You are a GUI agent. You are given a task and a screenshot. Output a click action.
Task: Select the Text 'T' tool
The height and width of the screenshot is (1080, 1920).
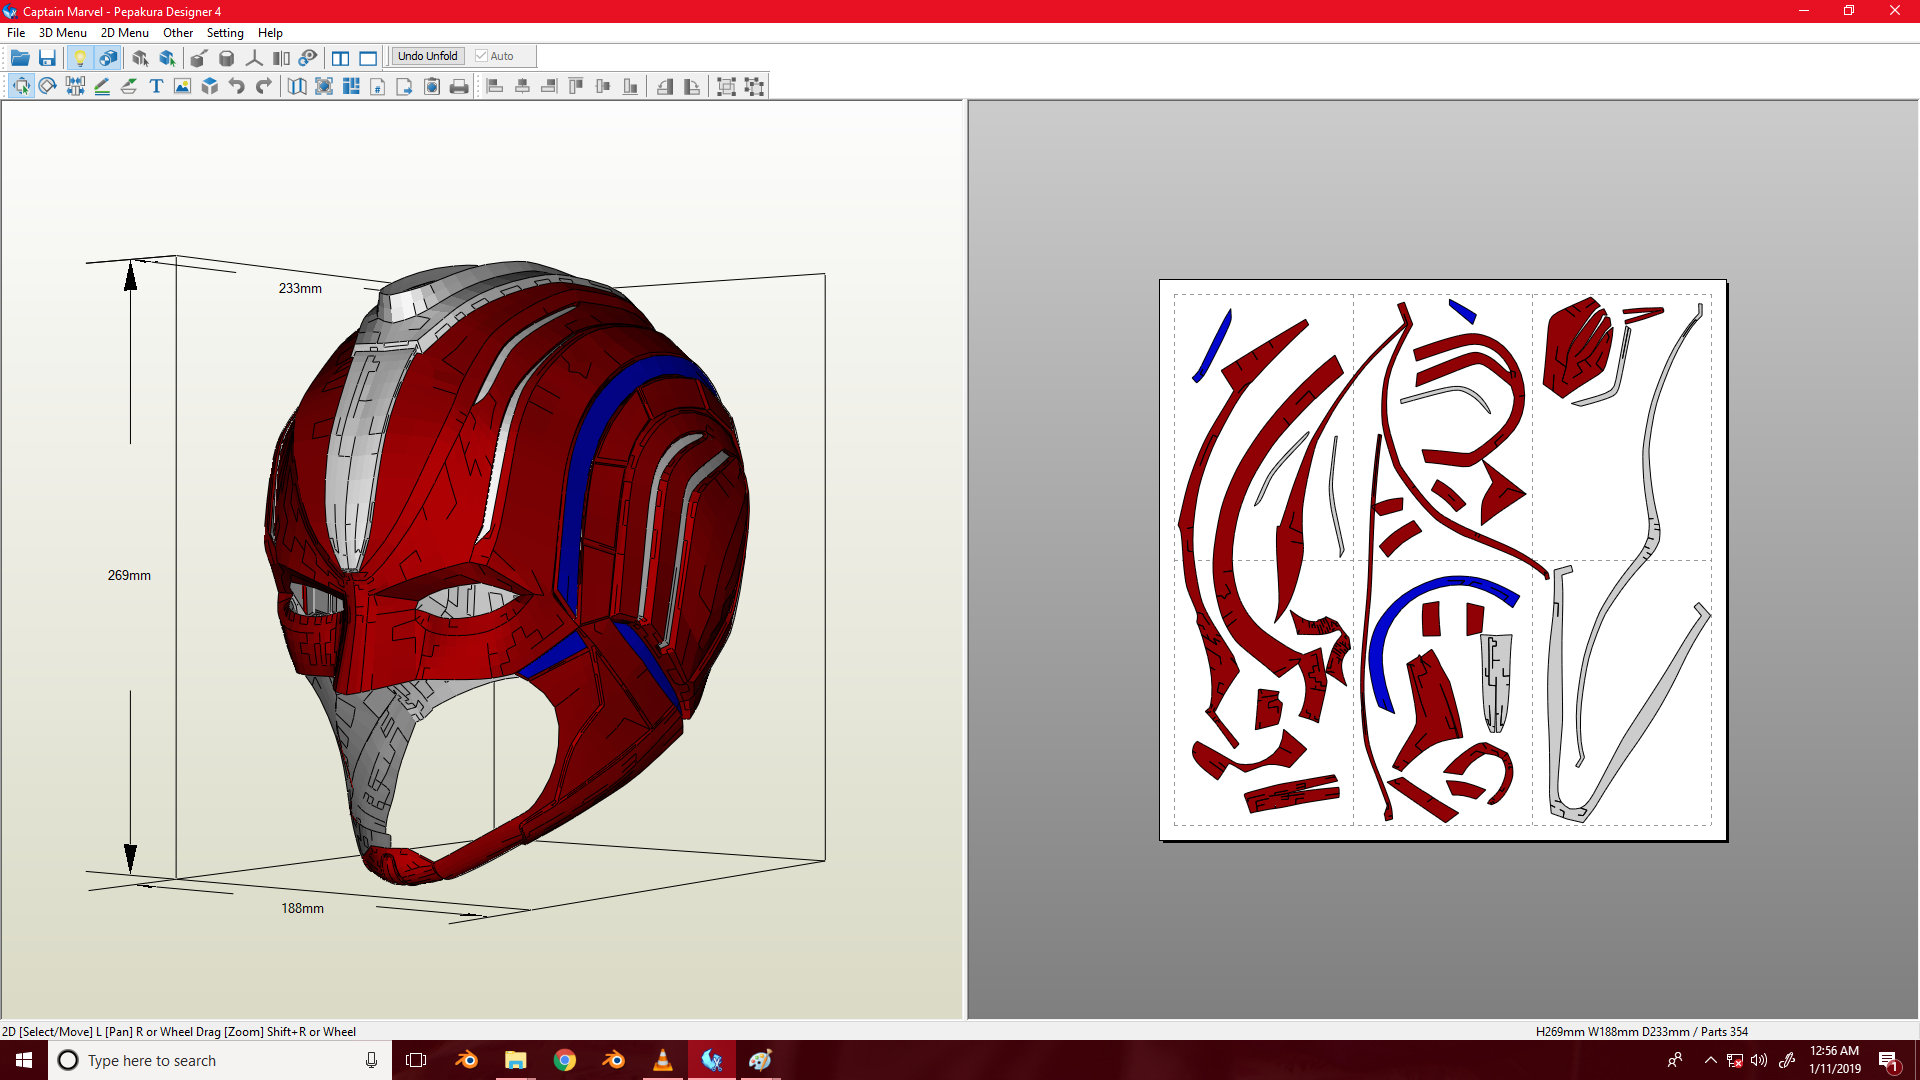(156, 86)
